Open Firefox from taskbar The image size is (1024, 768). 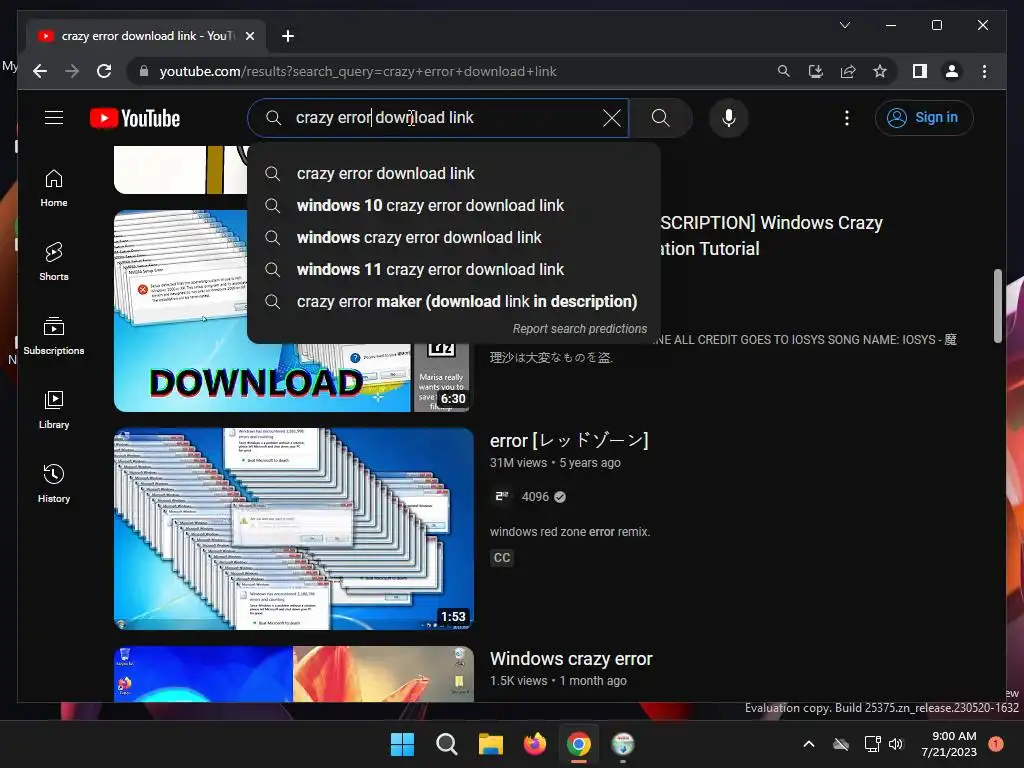[535, 744]
